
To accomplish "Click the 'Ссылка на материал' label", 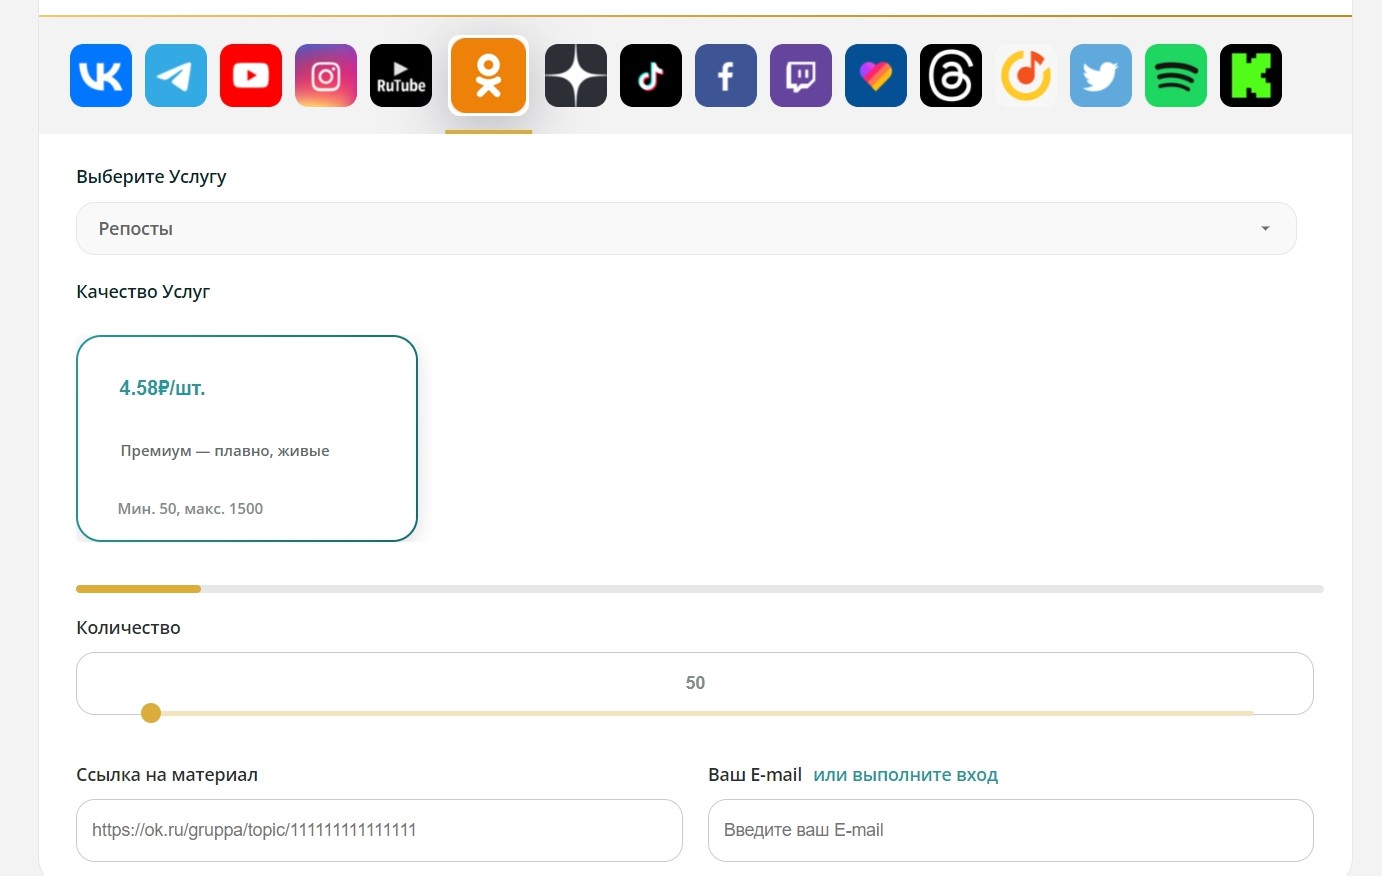I will (167, 775).
